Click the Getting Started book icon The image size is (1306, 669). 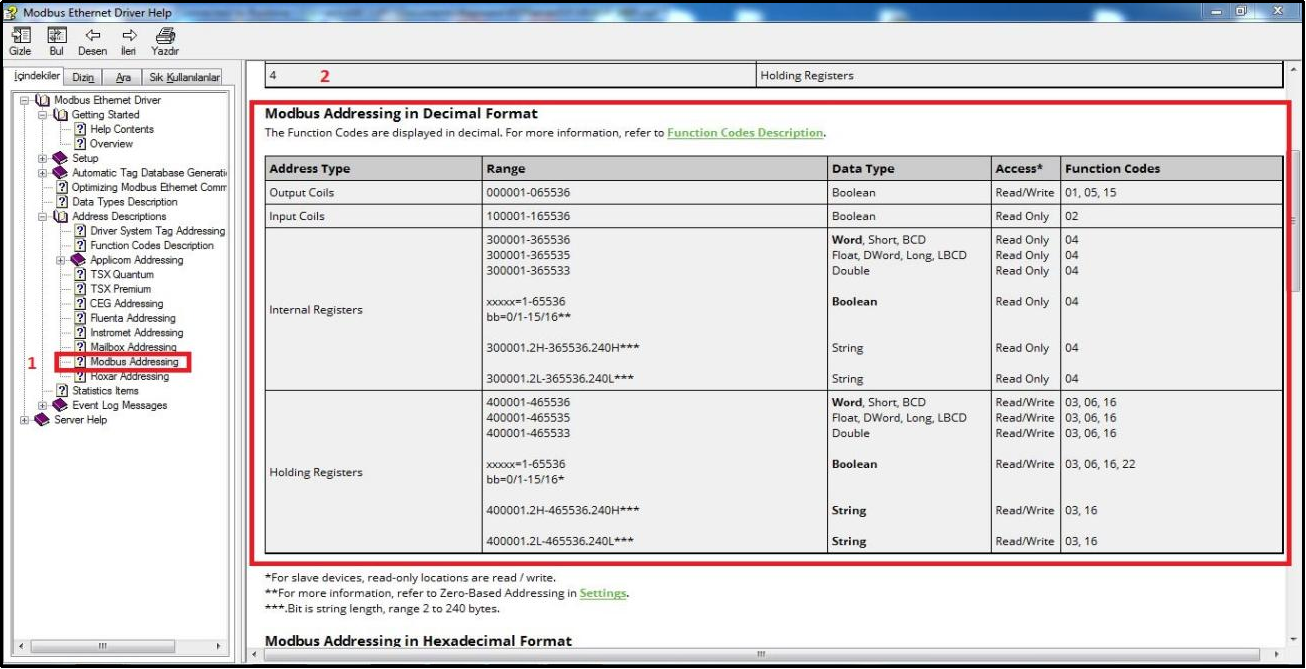[x=60, y=115]
